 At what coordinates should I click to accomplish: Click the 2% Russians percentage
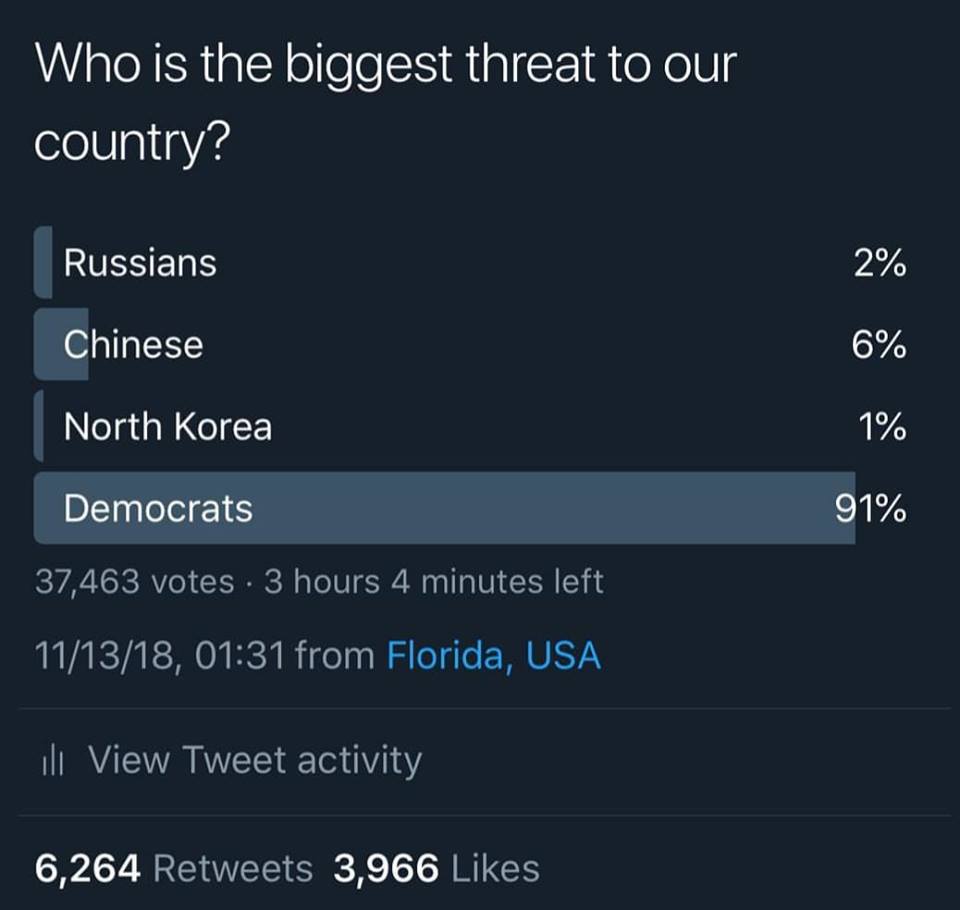[880, 263]
